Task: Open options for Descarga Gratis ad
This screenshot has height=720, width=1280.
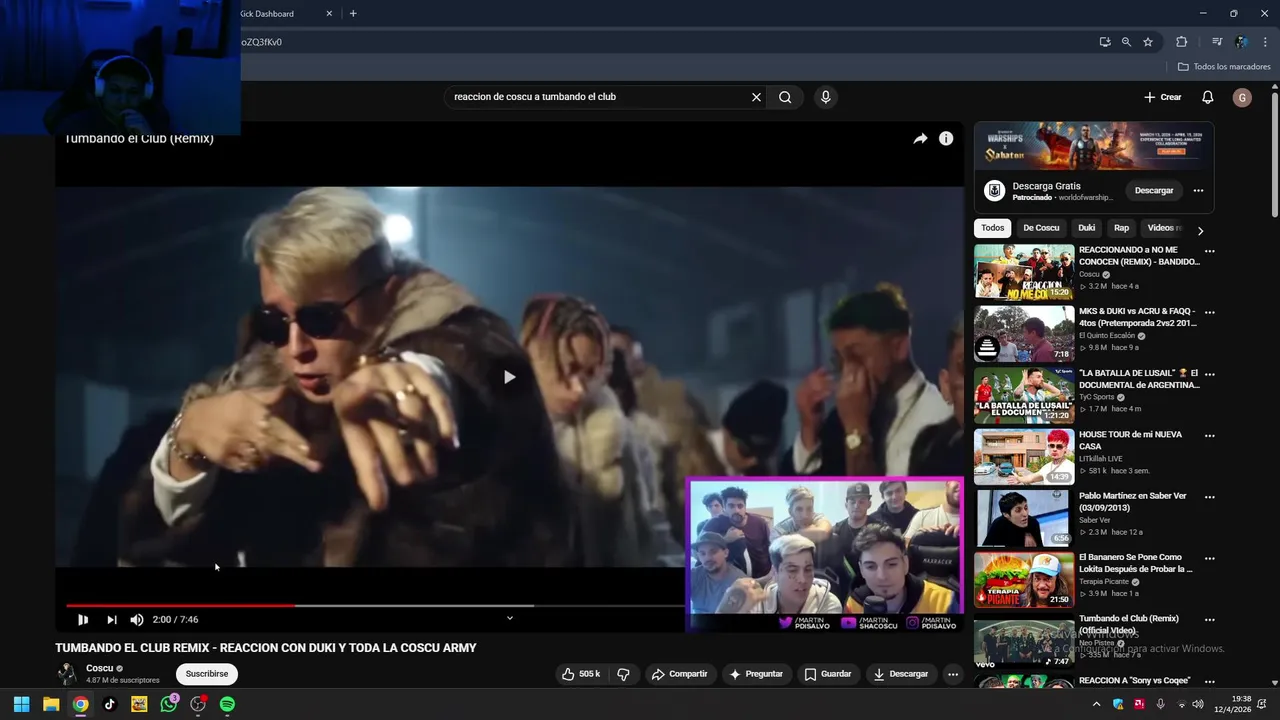Action: 1198,190
